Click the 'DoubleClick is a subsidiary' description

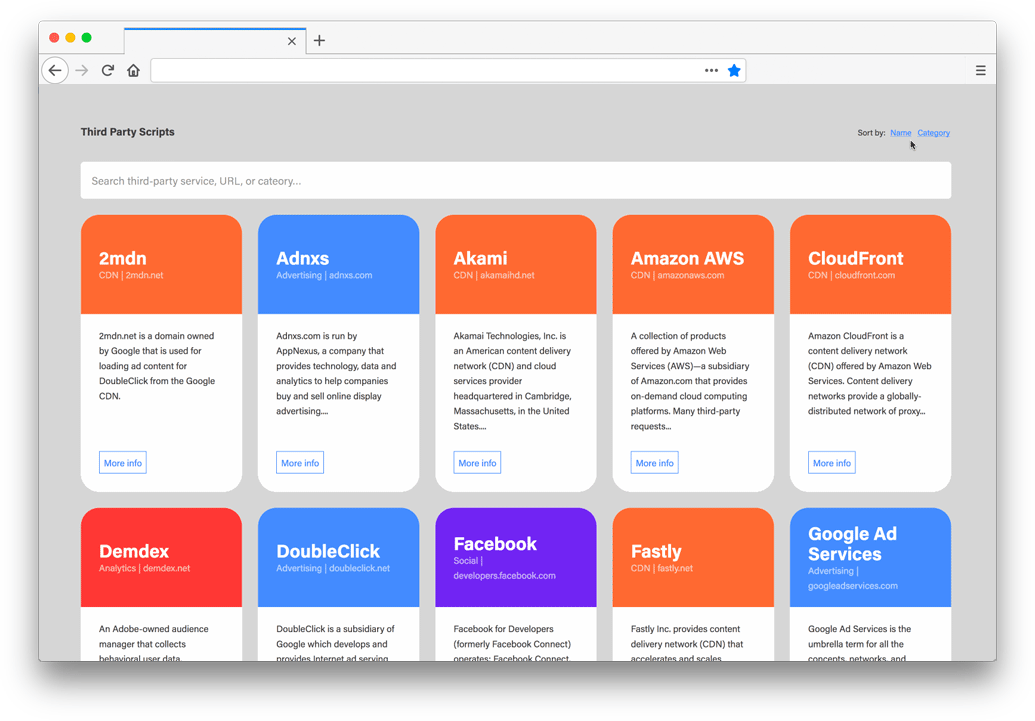(335, 642)
